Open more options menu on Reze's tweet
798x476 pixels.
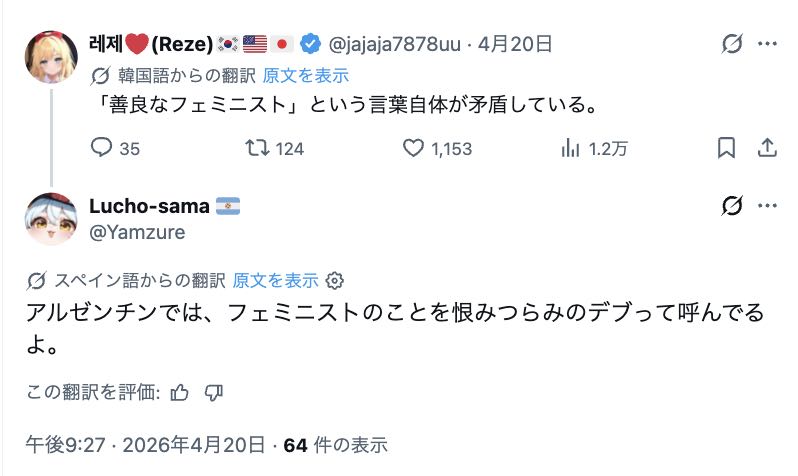(x=767, y=44)
